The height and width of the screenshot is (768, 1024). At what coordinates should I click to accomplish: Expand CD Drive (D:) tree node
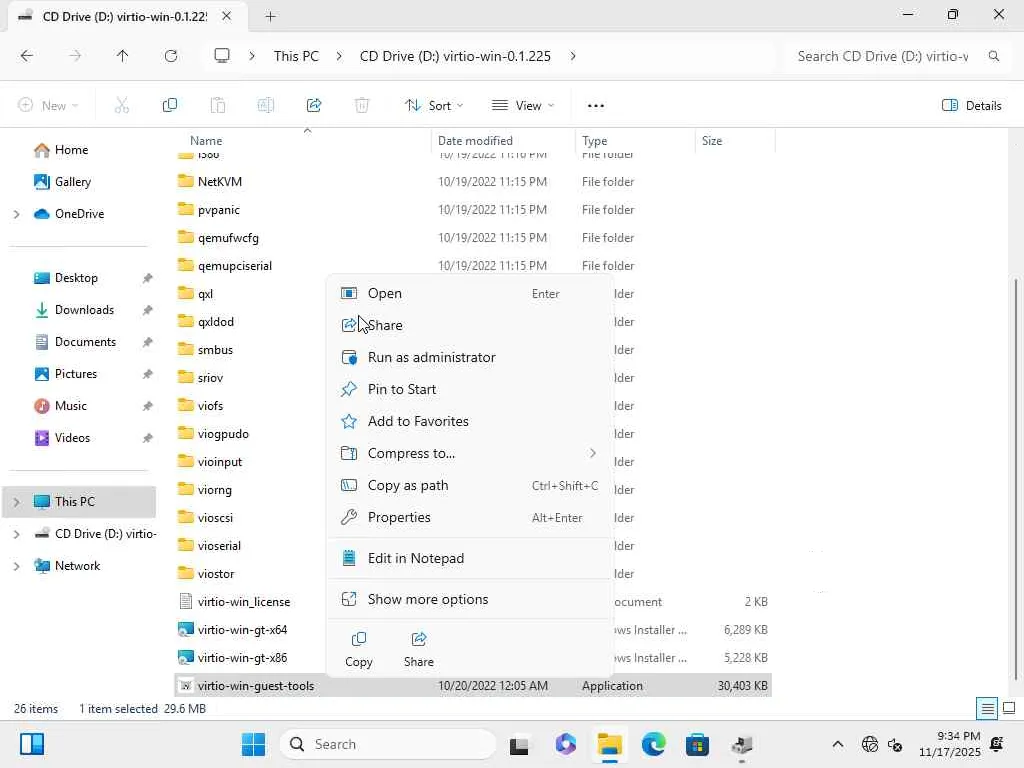click(x=16, y=534)
